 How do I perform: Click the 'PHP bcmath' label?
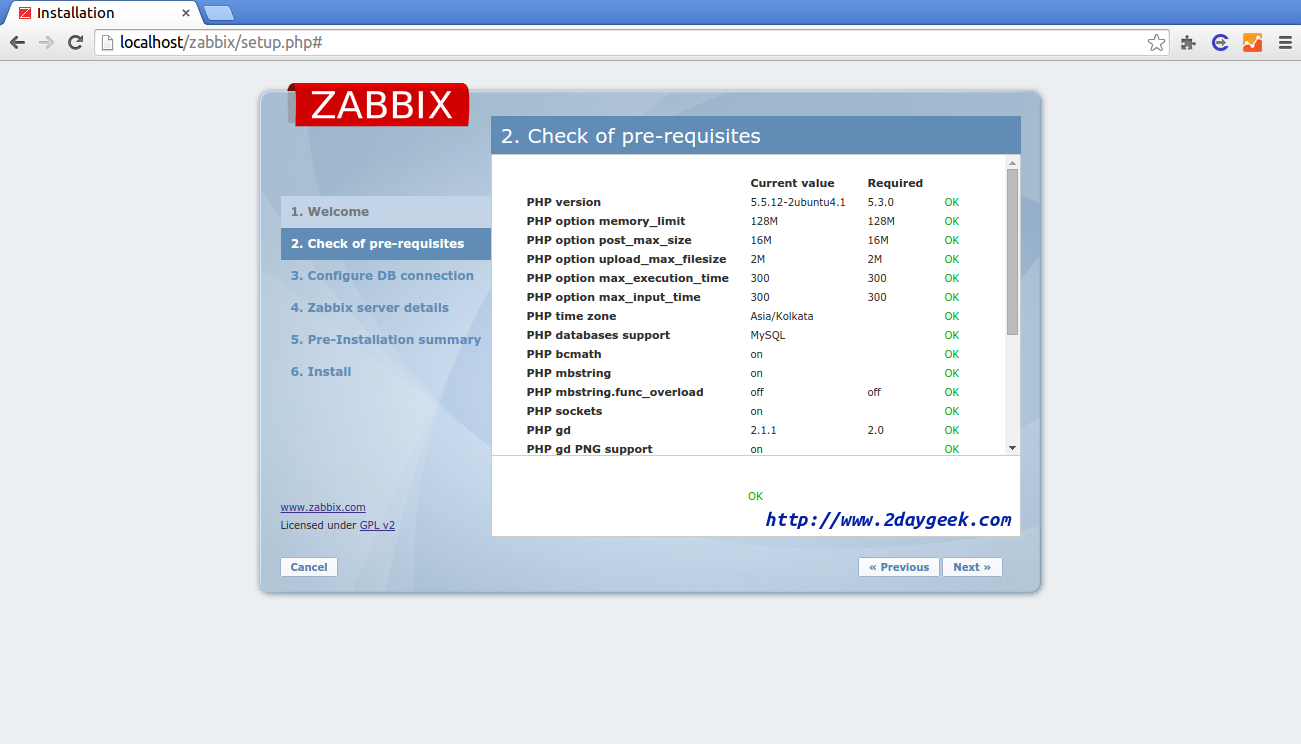pos(564,354)
